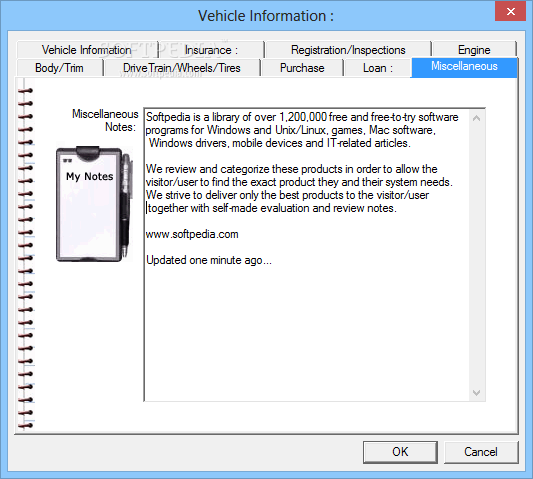Click the notes scrollbar up arrow

coord(477,118)
